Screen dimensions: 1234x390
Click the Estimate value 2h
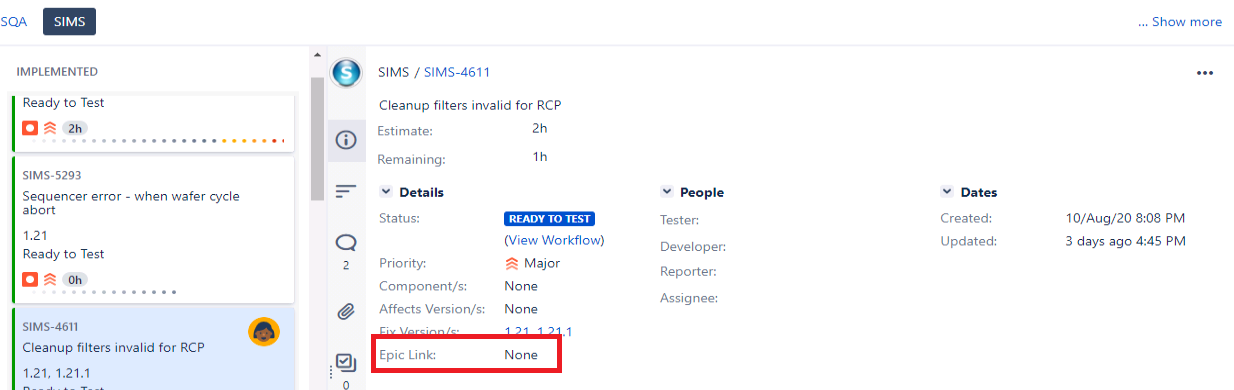pyautogui.click(x=540, y=129)
